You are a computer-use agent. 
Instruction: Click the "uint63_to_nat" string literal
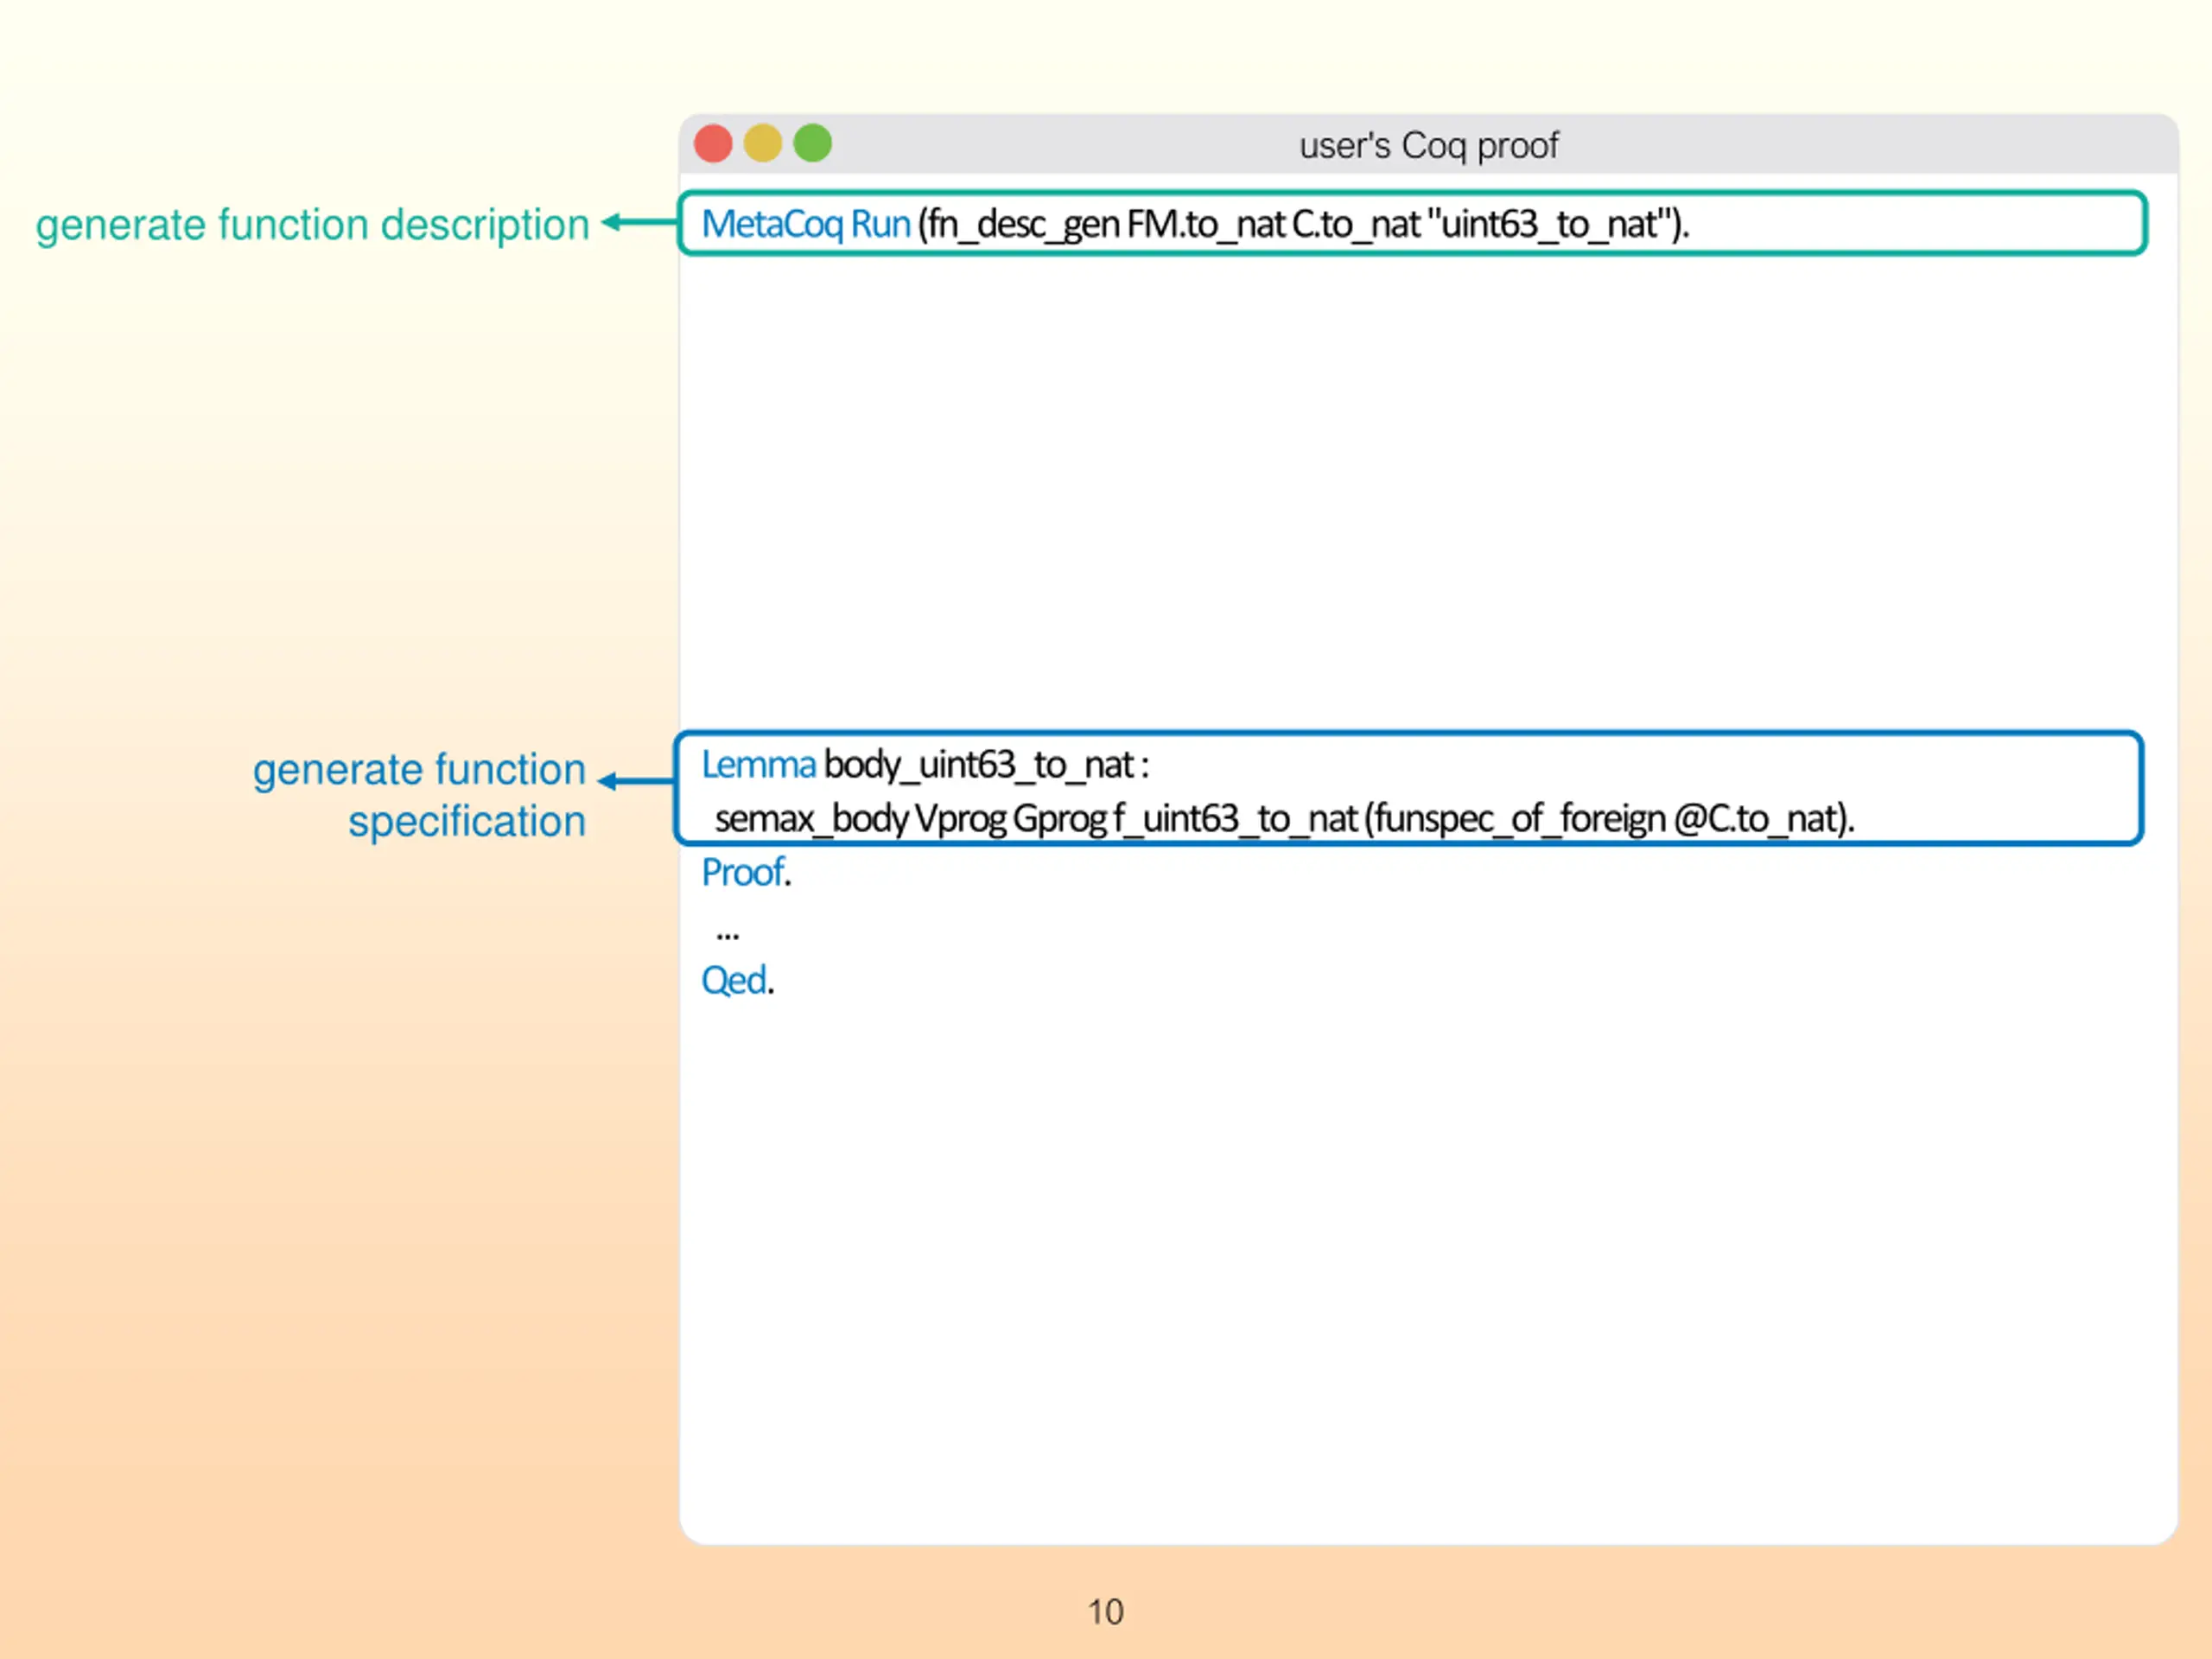[1549, 224]
